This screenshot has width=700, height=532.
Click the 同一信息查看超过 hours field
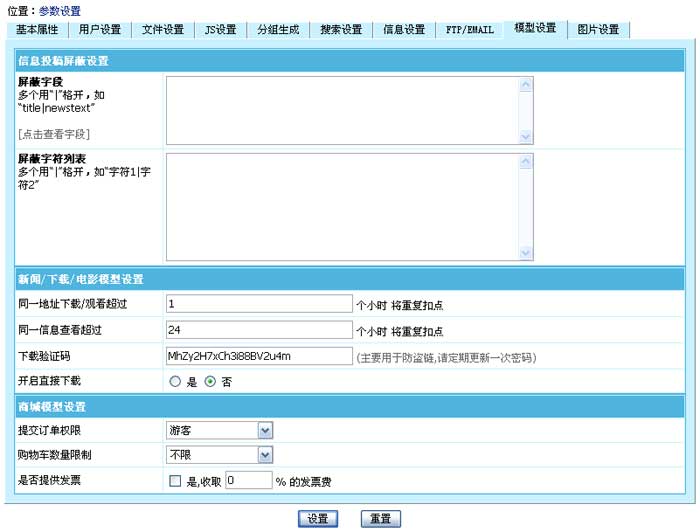tap(259, 329)
